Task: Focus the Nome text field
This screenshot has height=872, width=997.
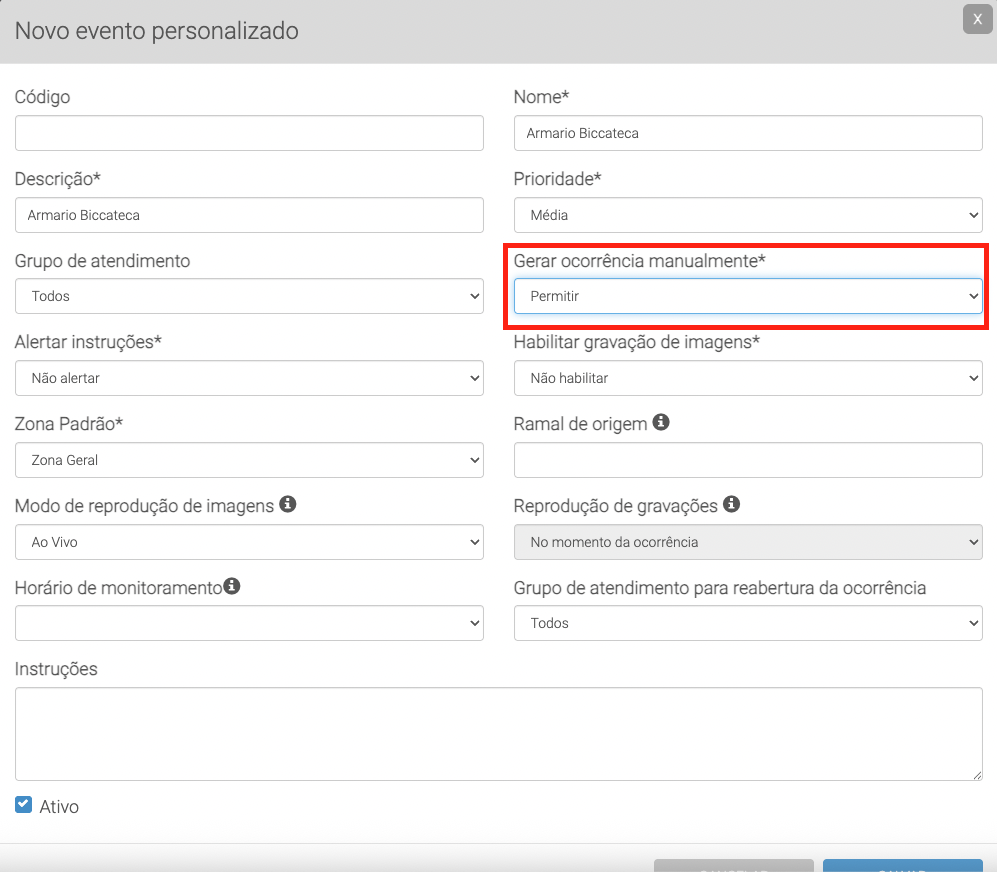Action: click(747, 133)
